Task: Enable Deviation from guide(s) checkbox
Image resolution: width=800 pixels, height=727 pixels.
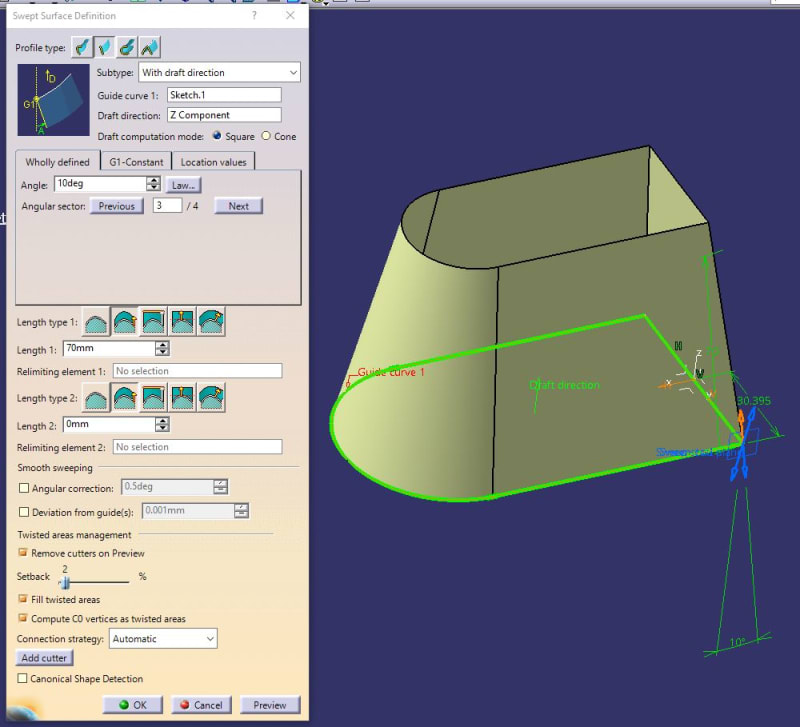Action: point(23,512)
